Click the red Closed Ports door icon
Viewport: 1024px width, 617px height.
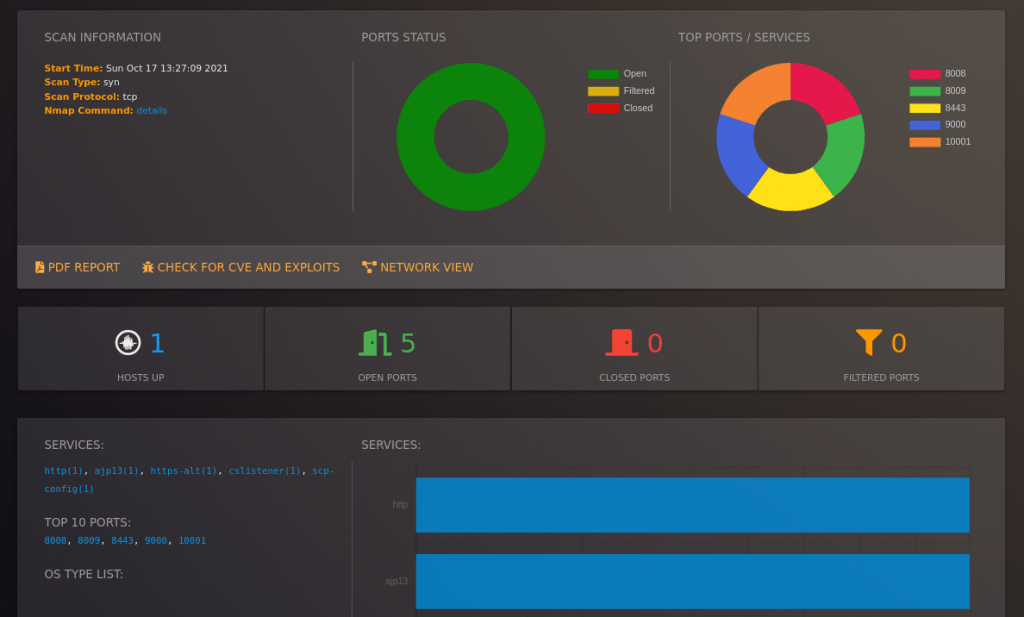pyautogui.click(x=620, y=343)
